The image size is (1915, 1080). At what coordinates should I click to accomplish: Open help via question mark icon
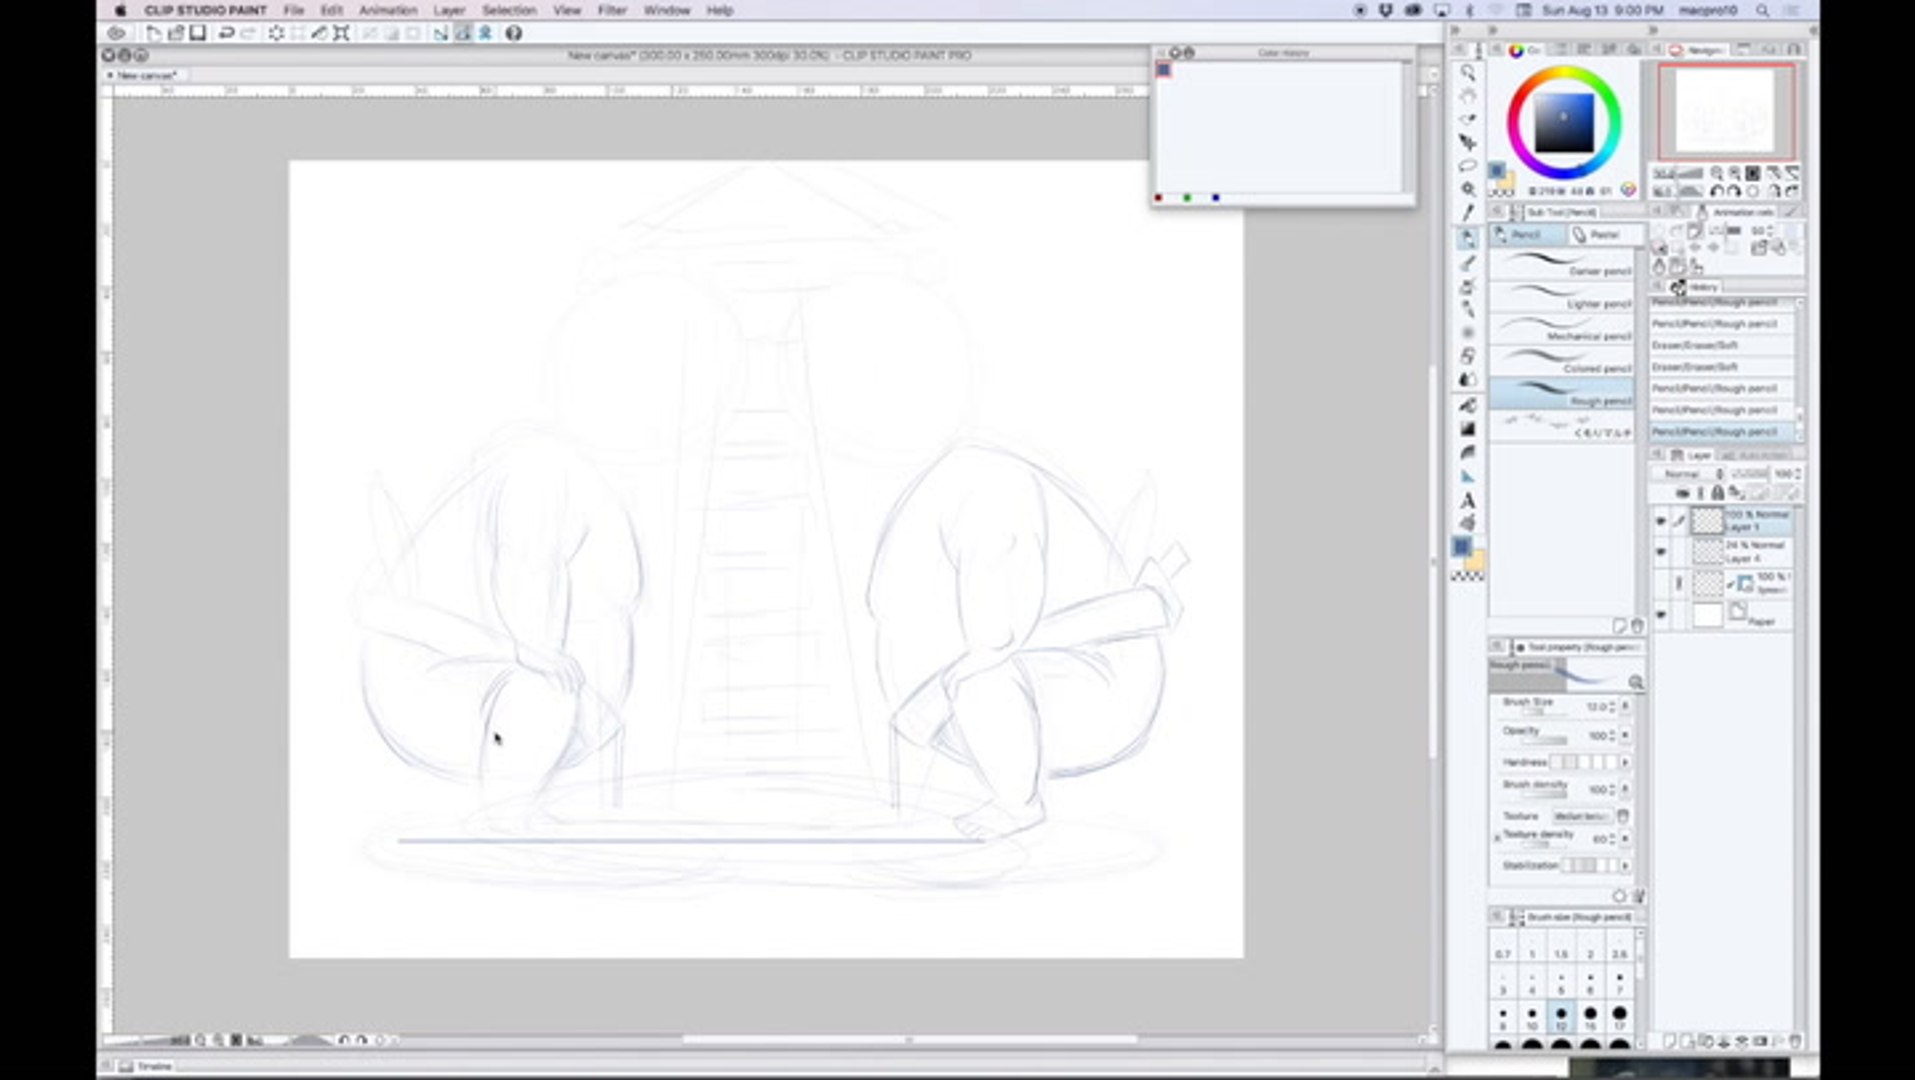(513, 33)
